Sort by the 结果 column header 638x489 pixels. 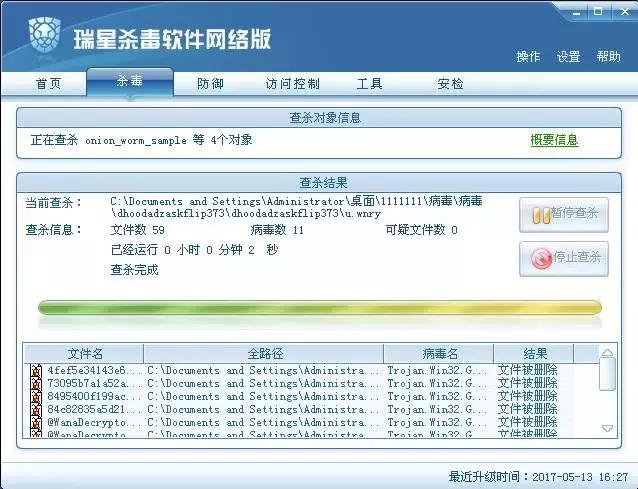(534, 353)
